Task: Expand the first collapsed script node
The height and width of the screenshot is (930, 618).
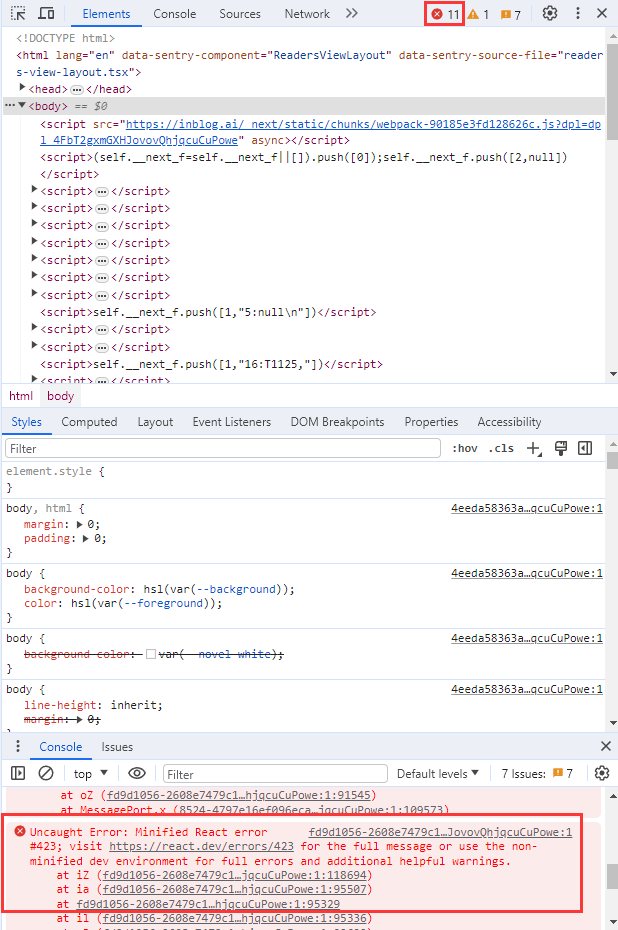Action: coord(34,190)
